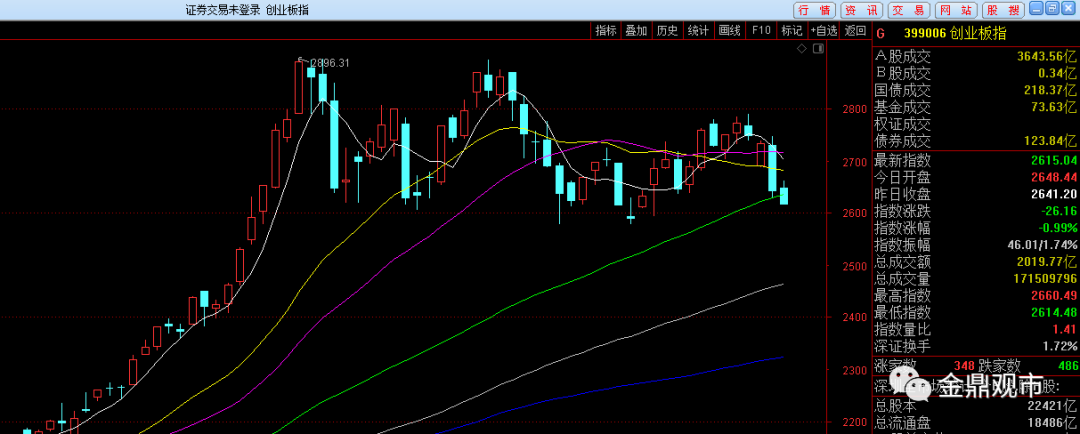Screen dimensions: 1080x434
Task: Open the 网站 website button
Action: click(955, 10)
